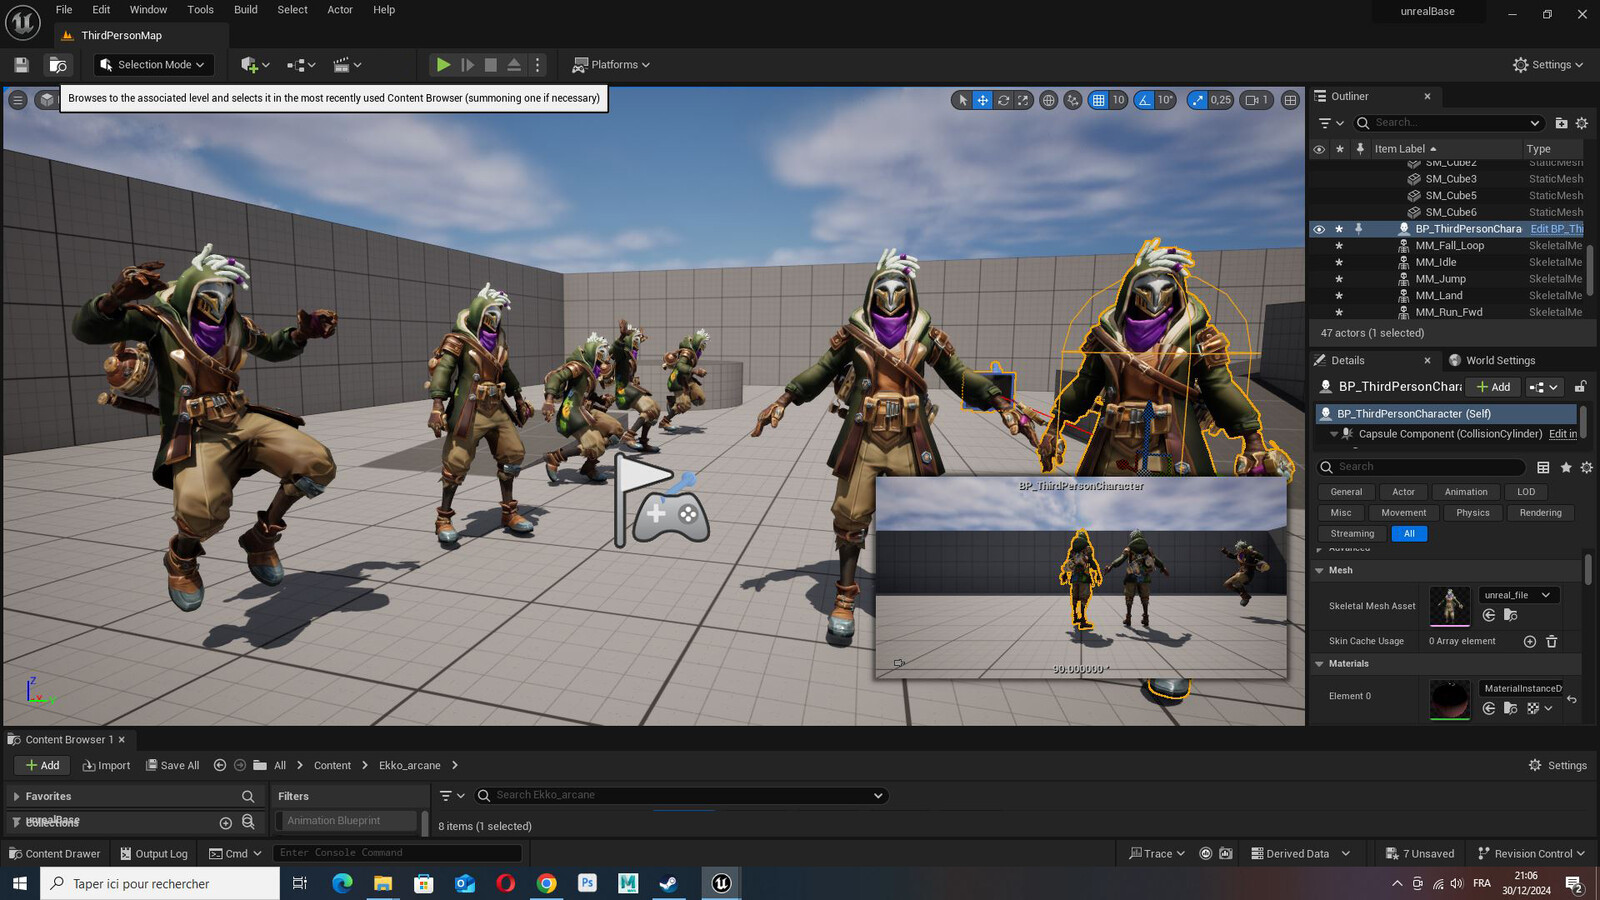Open the Edit BP_ThirdPersonCharacter link
Image resolution: width=1600 pixels, height=900 pixels.
[1557, 229]
